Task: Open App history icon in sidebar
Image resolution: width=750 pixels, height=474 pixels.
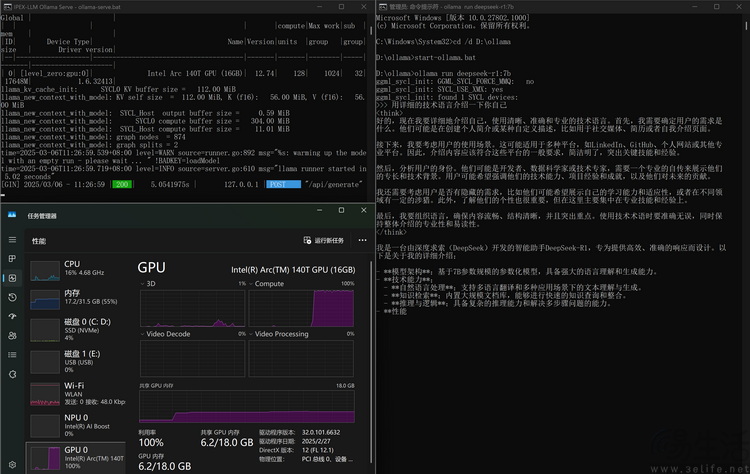Action: pos(12,297)
